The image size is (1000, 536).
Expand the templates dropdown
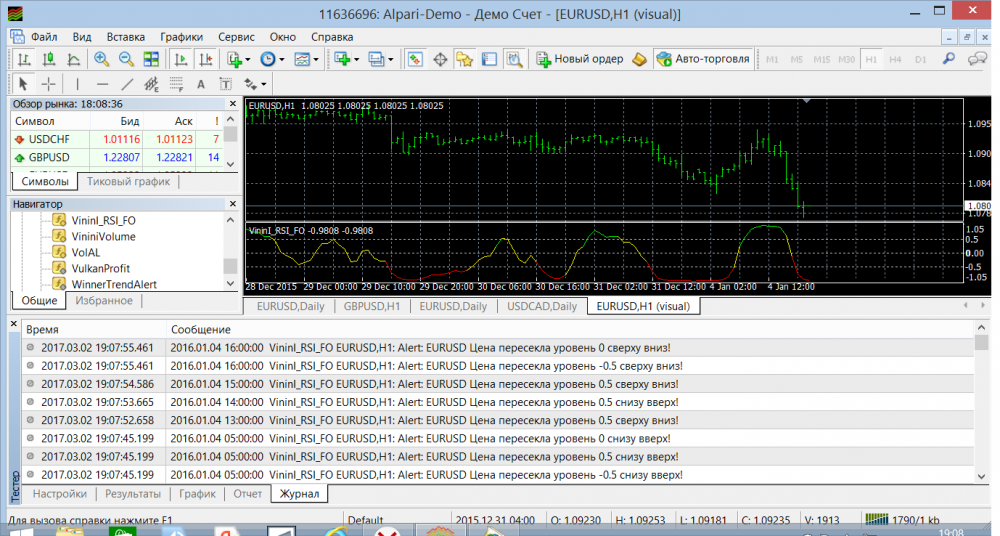click(x=316, y=59)
